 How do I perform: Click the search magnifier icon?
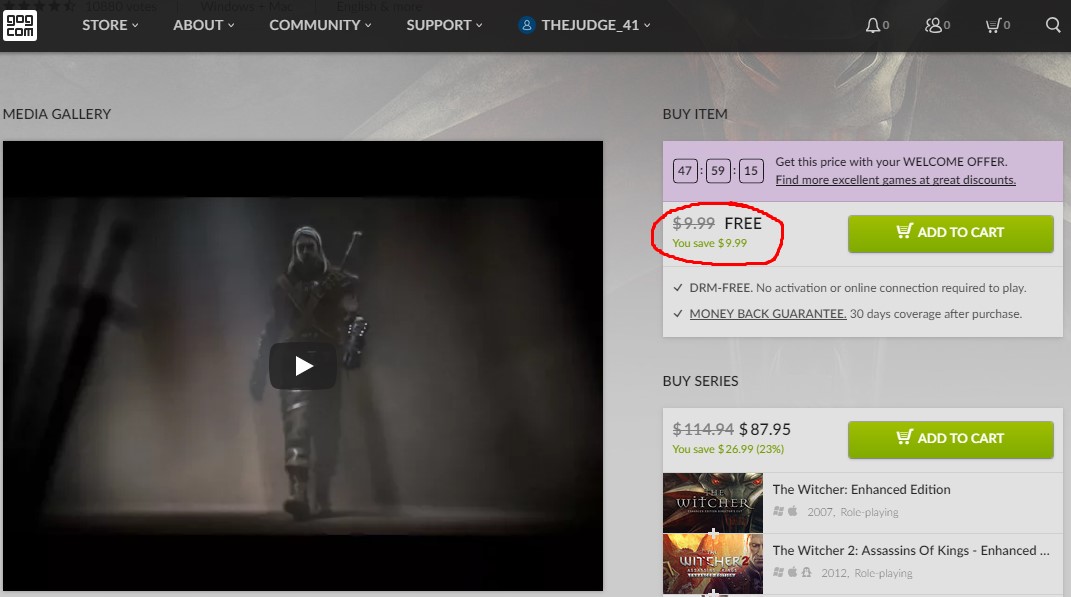(x=1053, y=25)
